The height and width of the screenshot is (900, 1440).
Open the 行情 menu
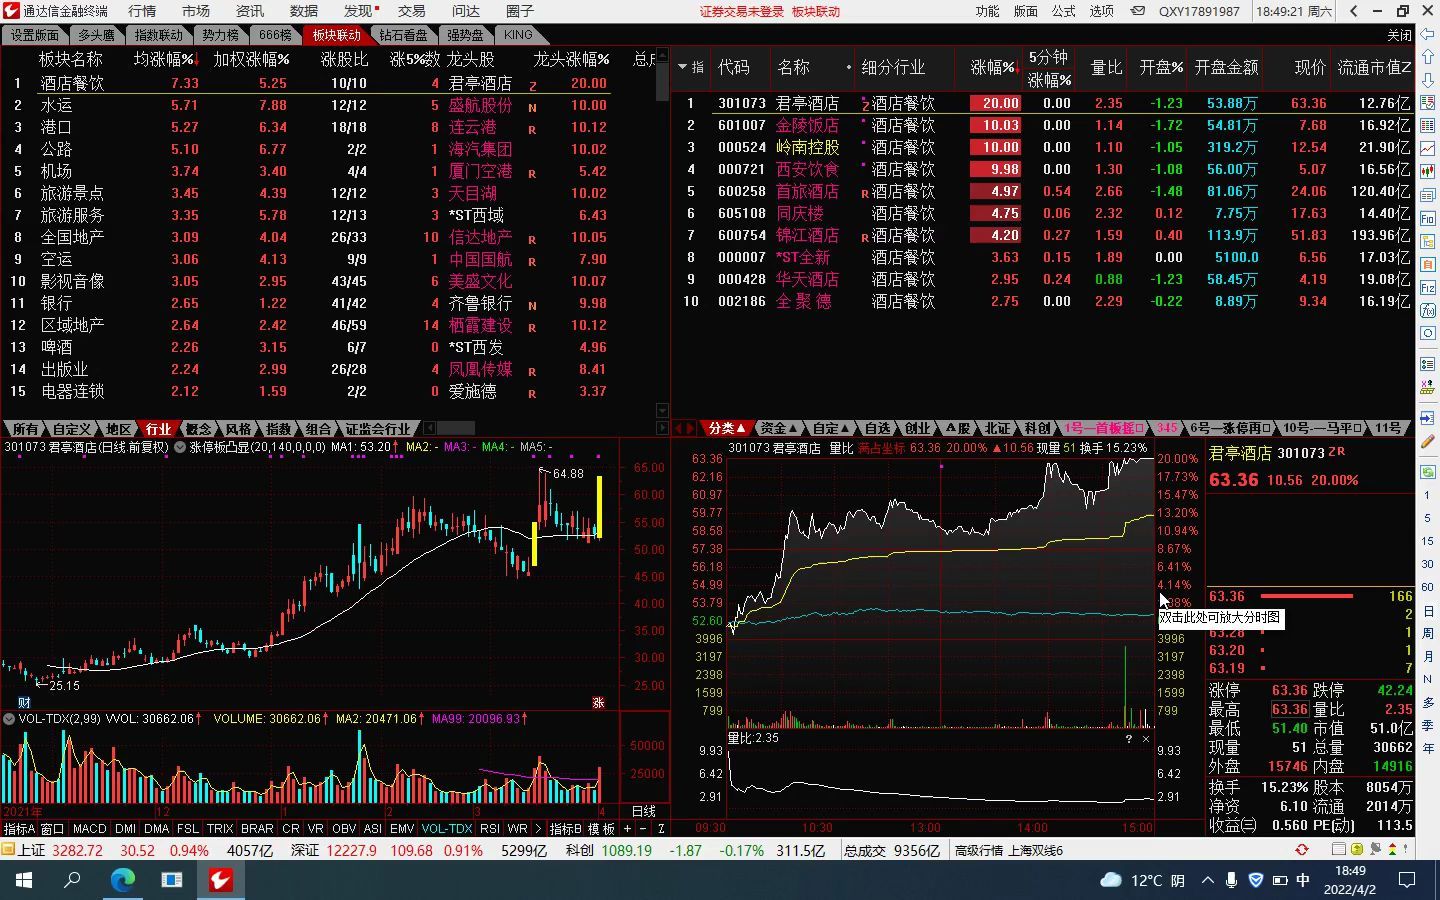[142, 11]
